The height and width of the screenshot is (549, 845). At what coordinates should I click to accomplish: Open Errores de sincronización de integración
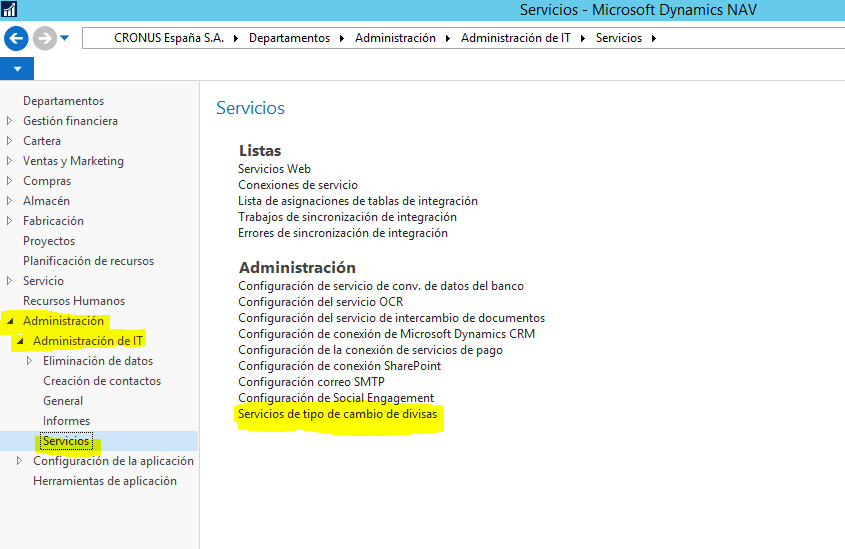(x=343, y=233)
